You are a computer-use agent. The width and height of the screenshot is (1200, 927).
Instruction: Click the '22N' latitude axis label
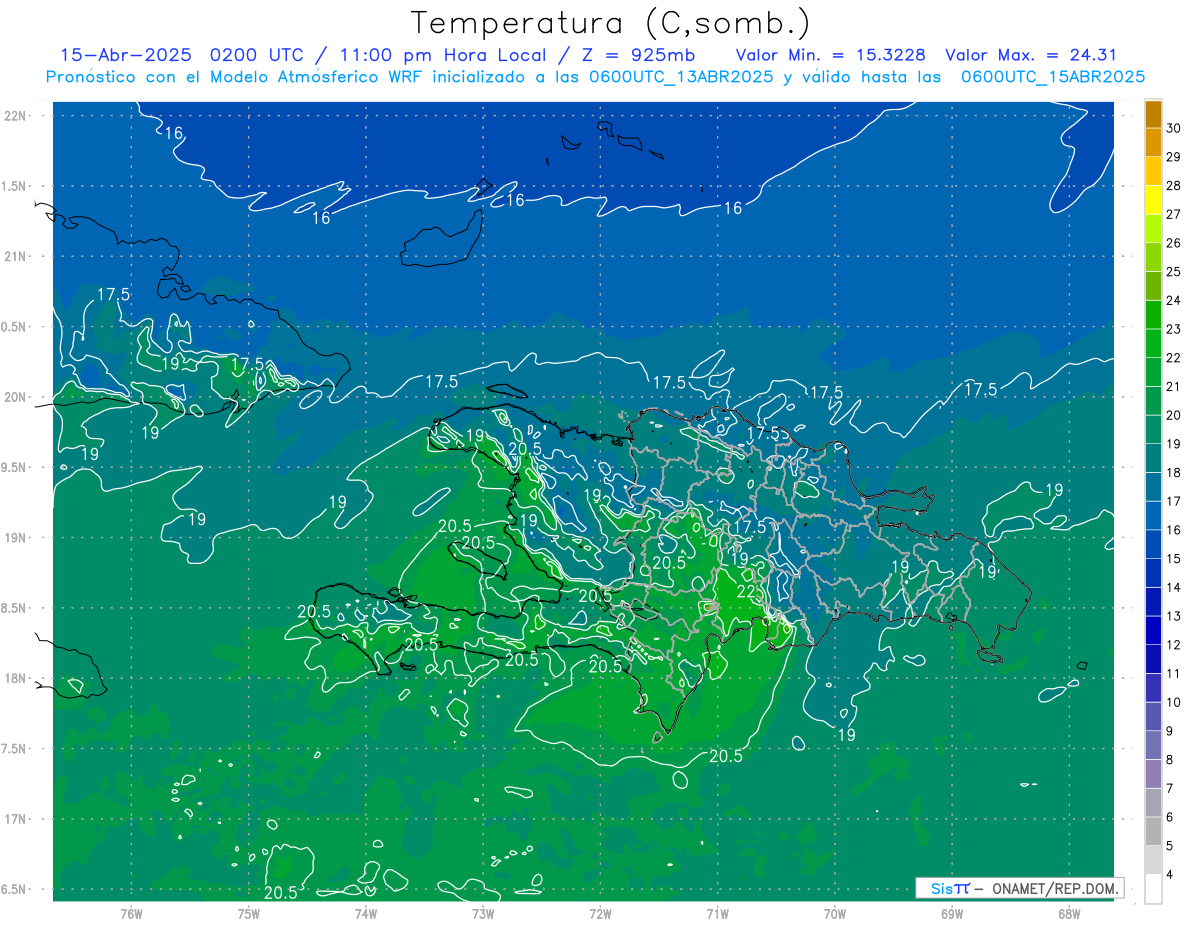(x=17, y=116)
